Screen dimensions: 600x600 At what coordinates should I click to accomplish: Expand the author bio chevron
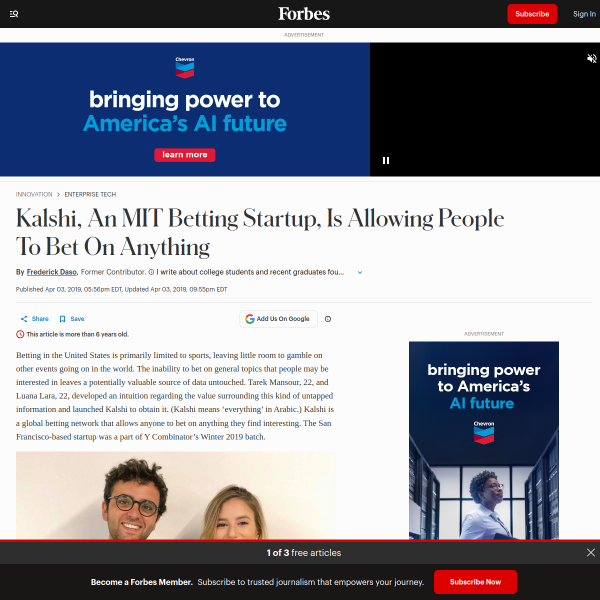pyautogui.click(x=360, y=272)
